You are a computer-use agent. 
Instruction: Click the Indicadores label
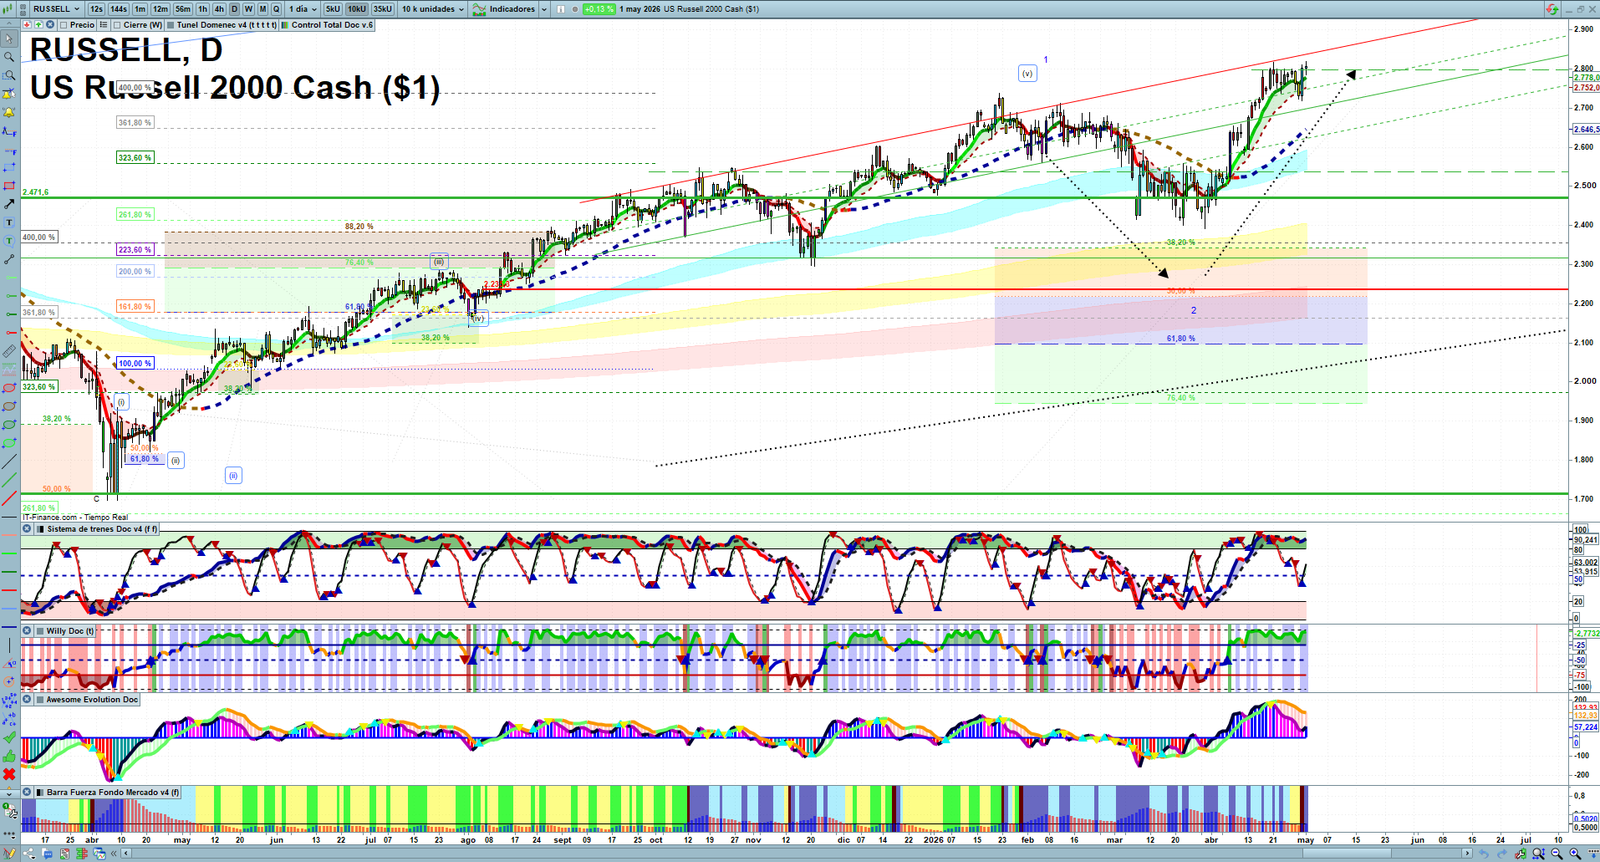click(x=512, y=9)
